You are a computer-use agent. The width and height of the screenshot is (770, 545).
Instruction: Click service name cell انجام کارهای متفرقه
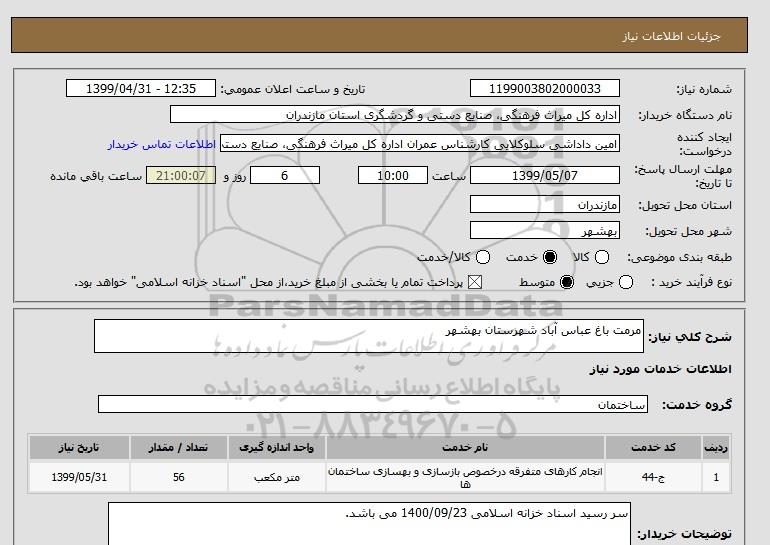(x=465, y=477)
